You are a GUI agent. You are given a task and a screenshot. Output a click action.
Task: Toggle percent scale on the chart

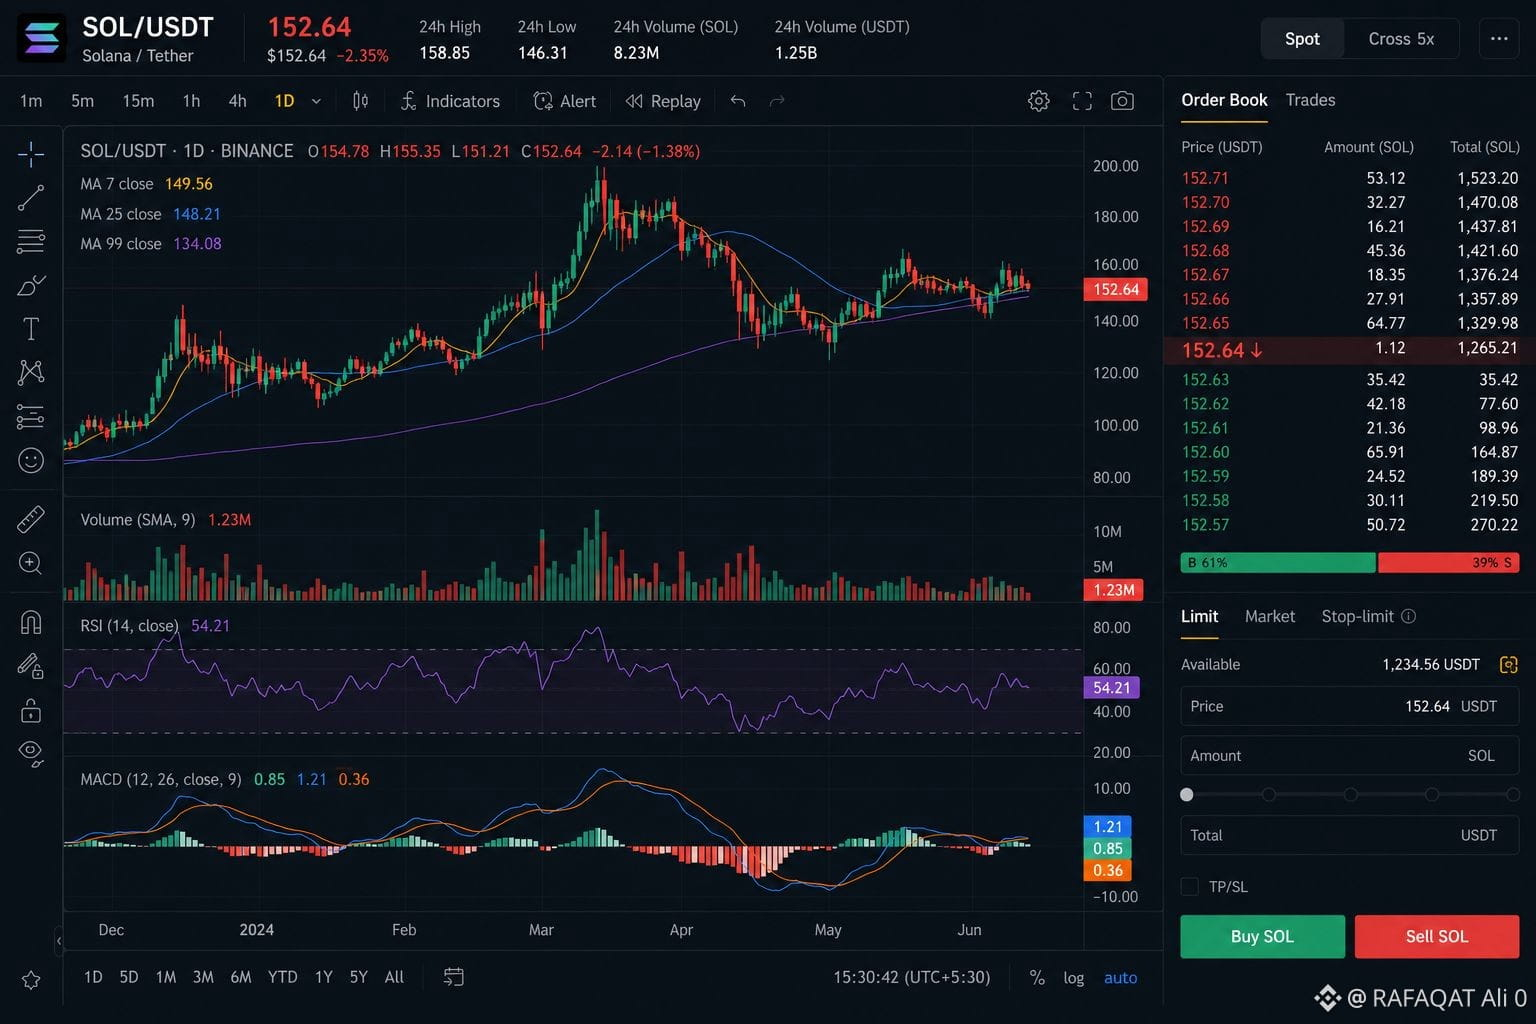click(x=1037, y=978)
